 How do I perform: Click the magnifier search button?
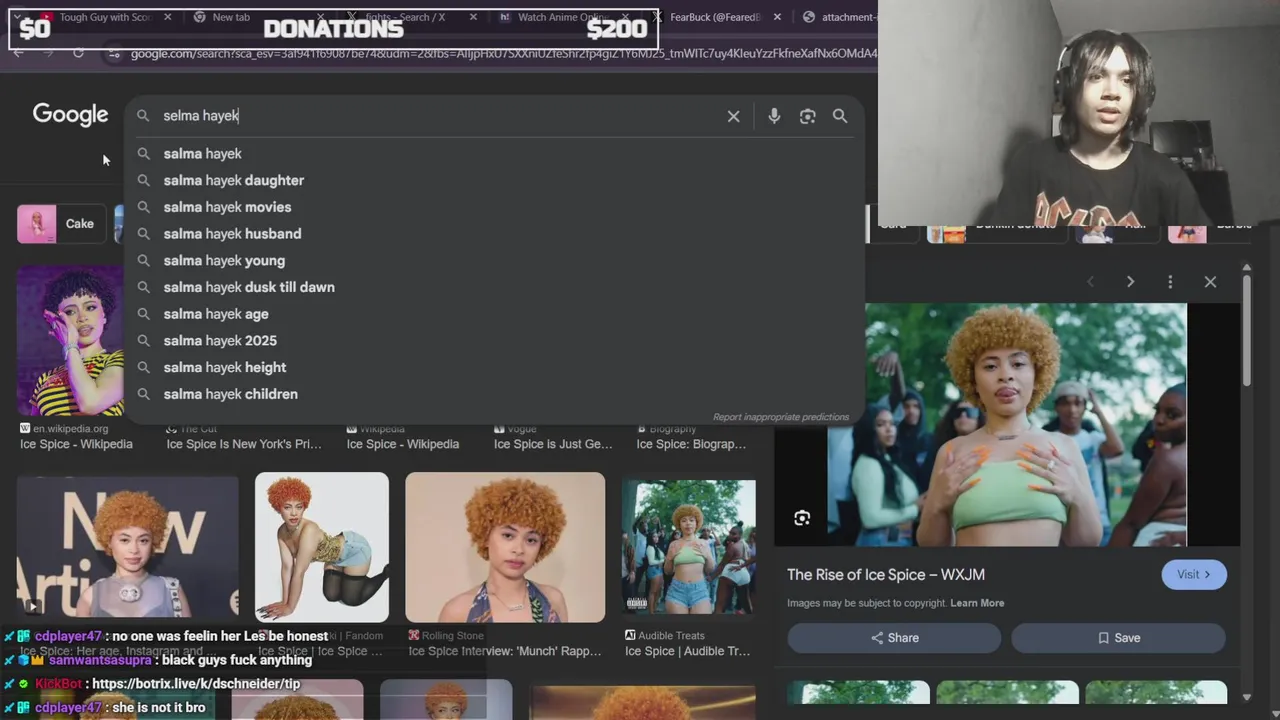point(840,116)
